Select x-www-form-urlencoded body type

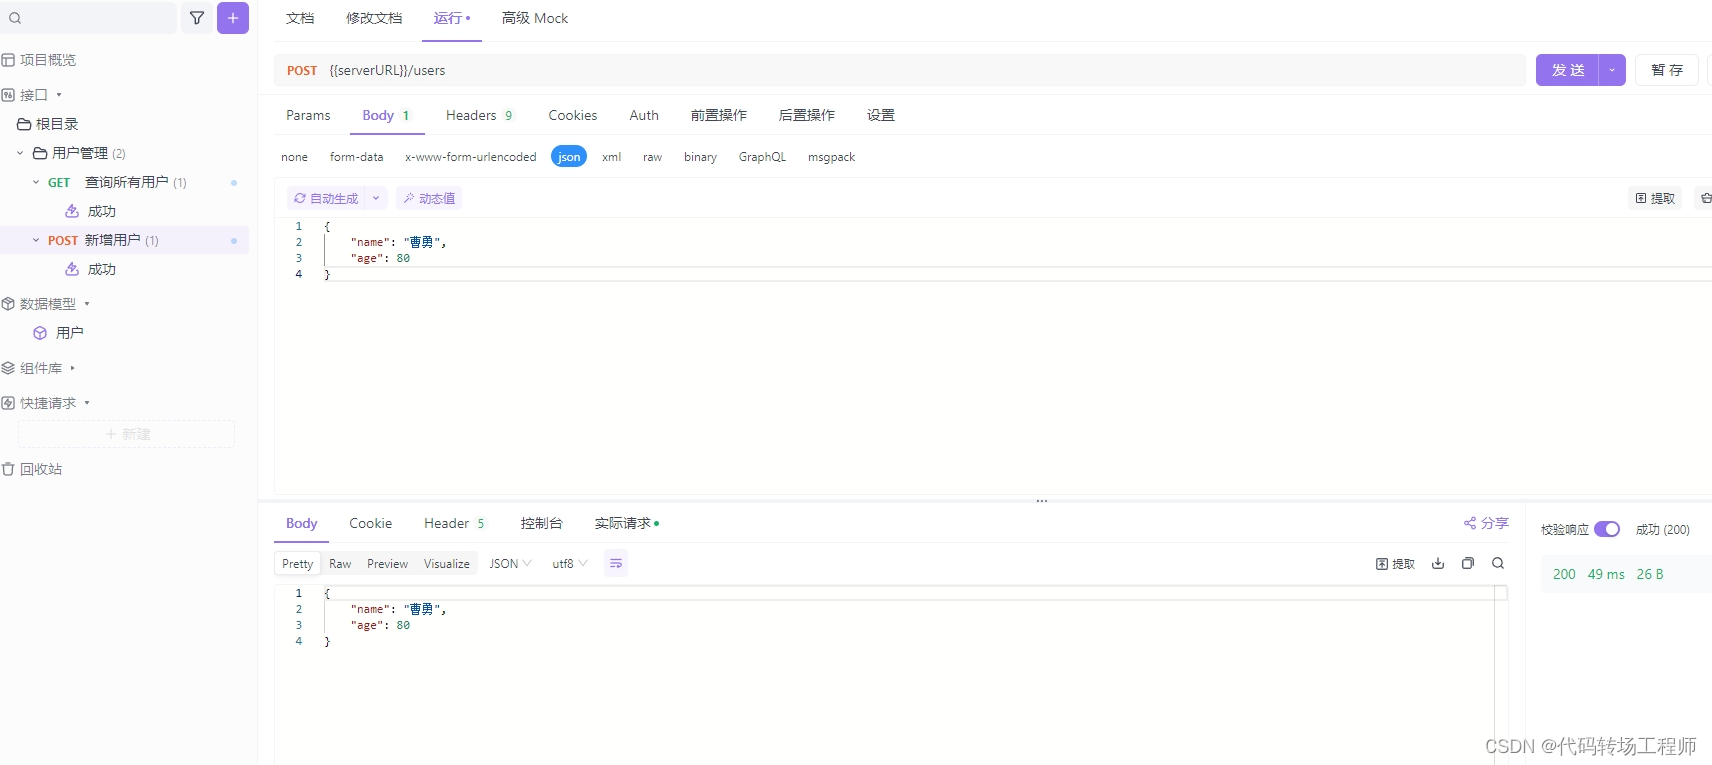click(x=471, y=157)
